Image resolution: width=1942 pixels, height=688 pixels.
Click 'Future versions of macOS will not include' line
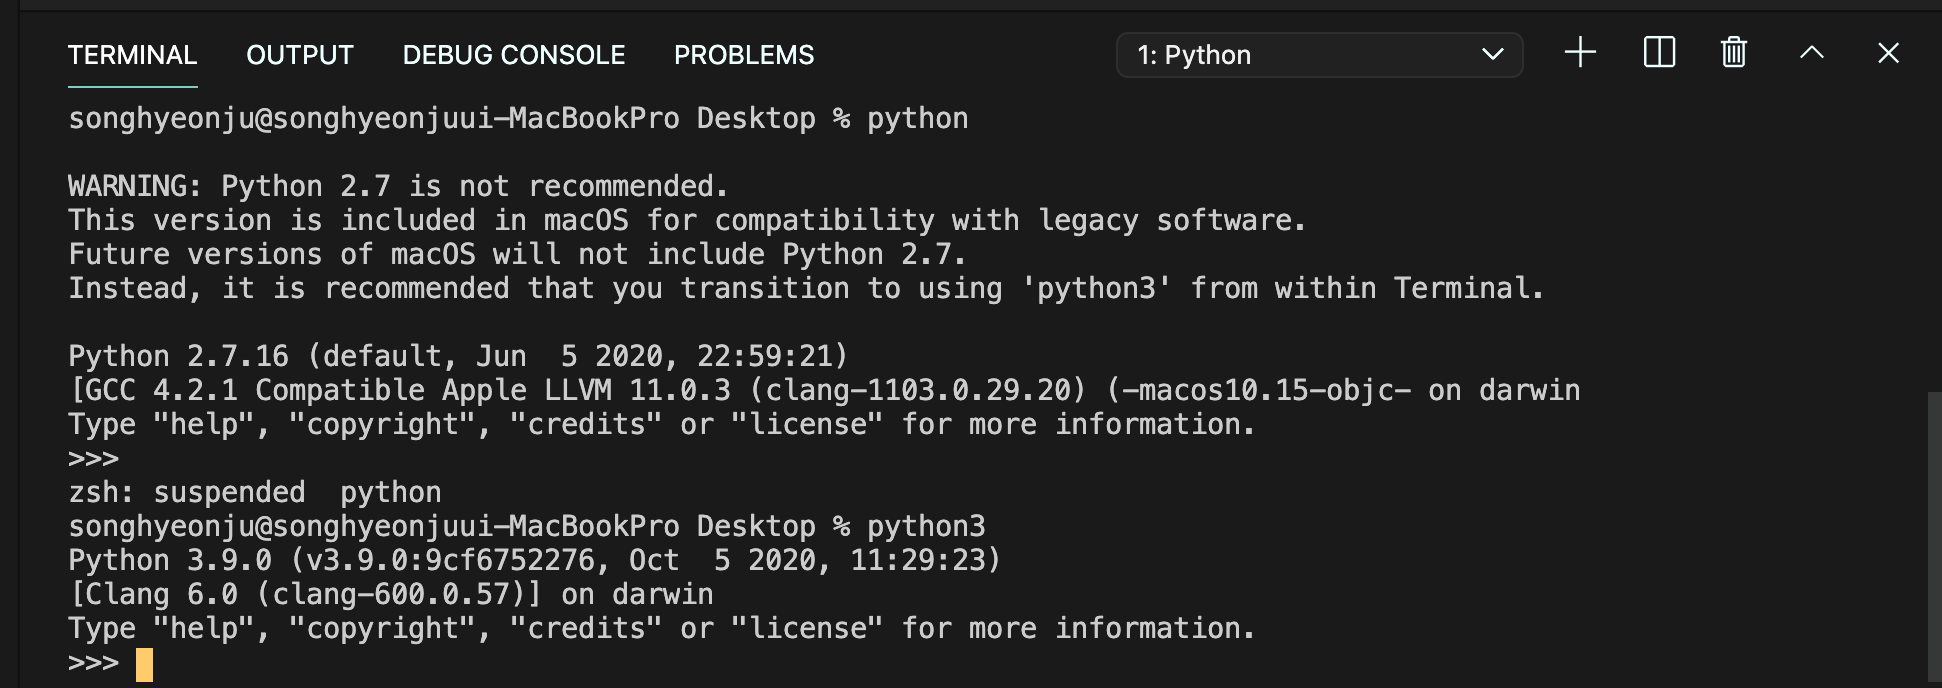pos(517,254)
